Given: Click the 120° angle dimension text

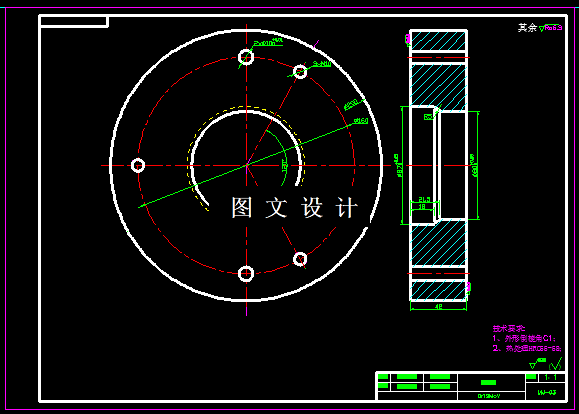Looking at the screenshot, I should [284, 166].
